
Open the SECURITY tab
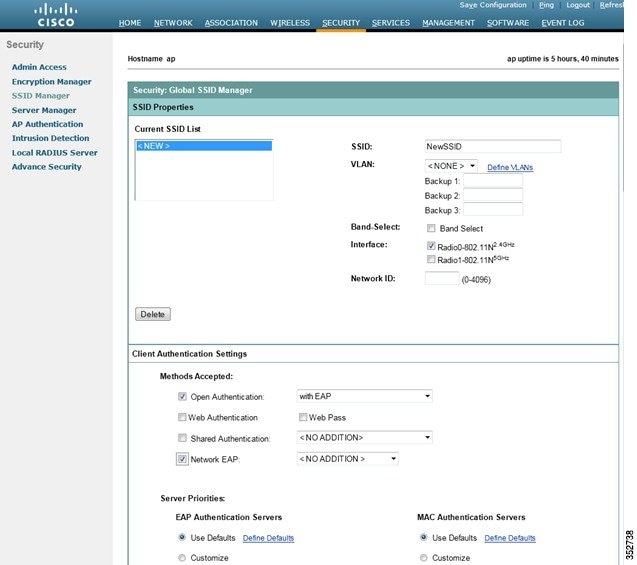pyautogui.click(x=341, y=23)
